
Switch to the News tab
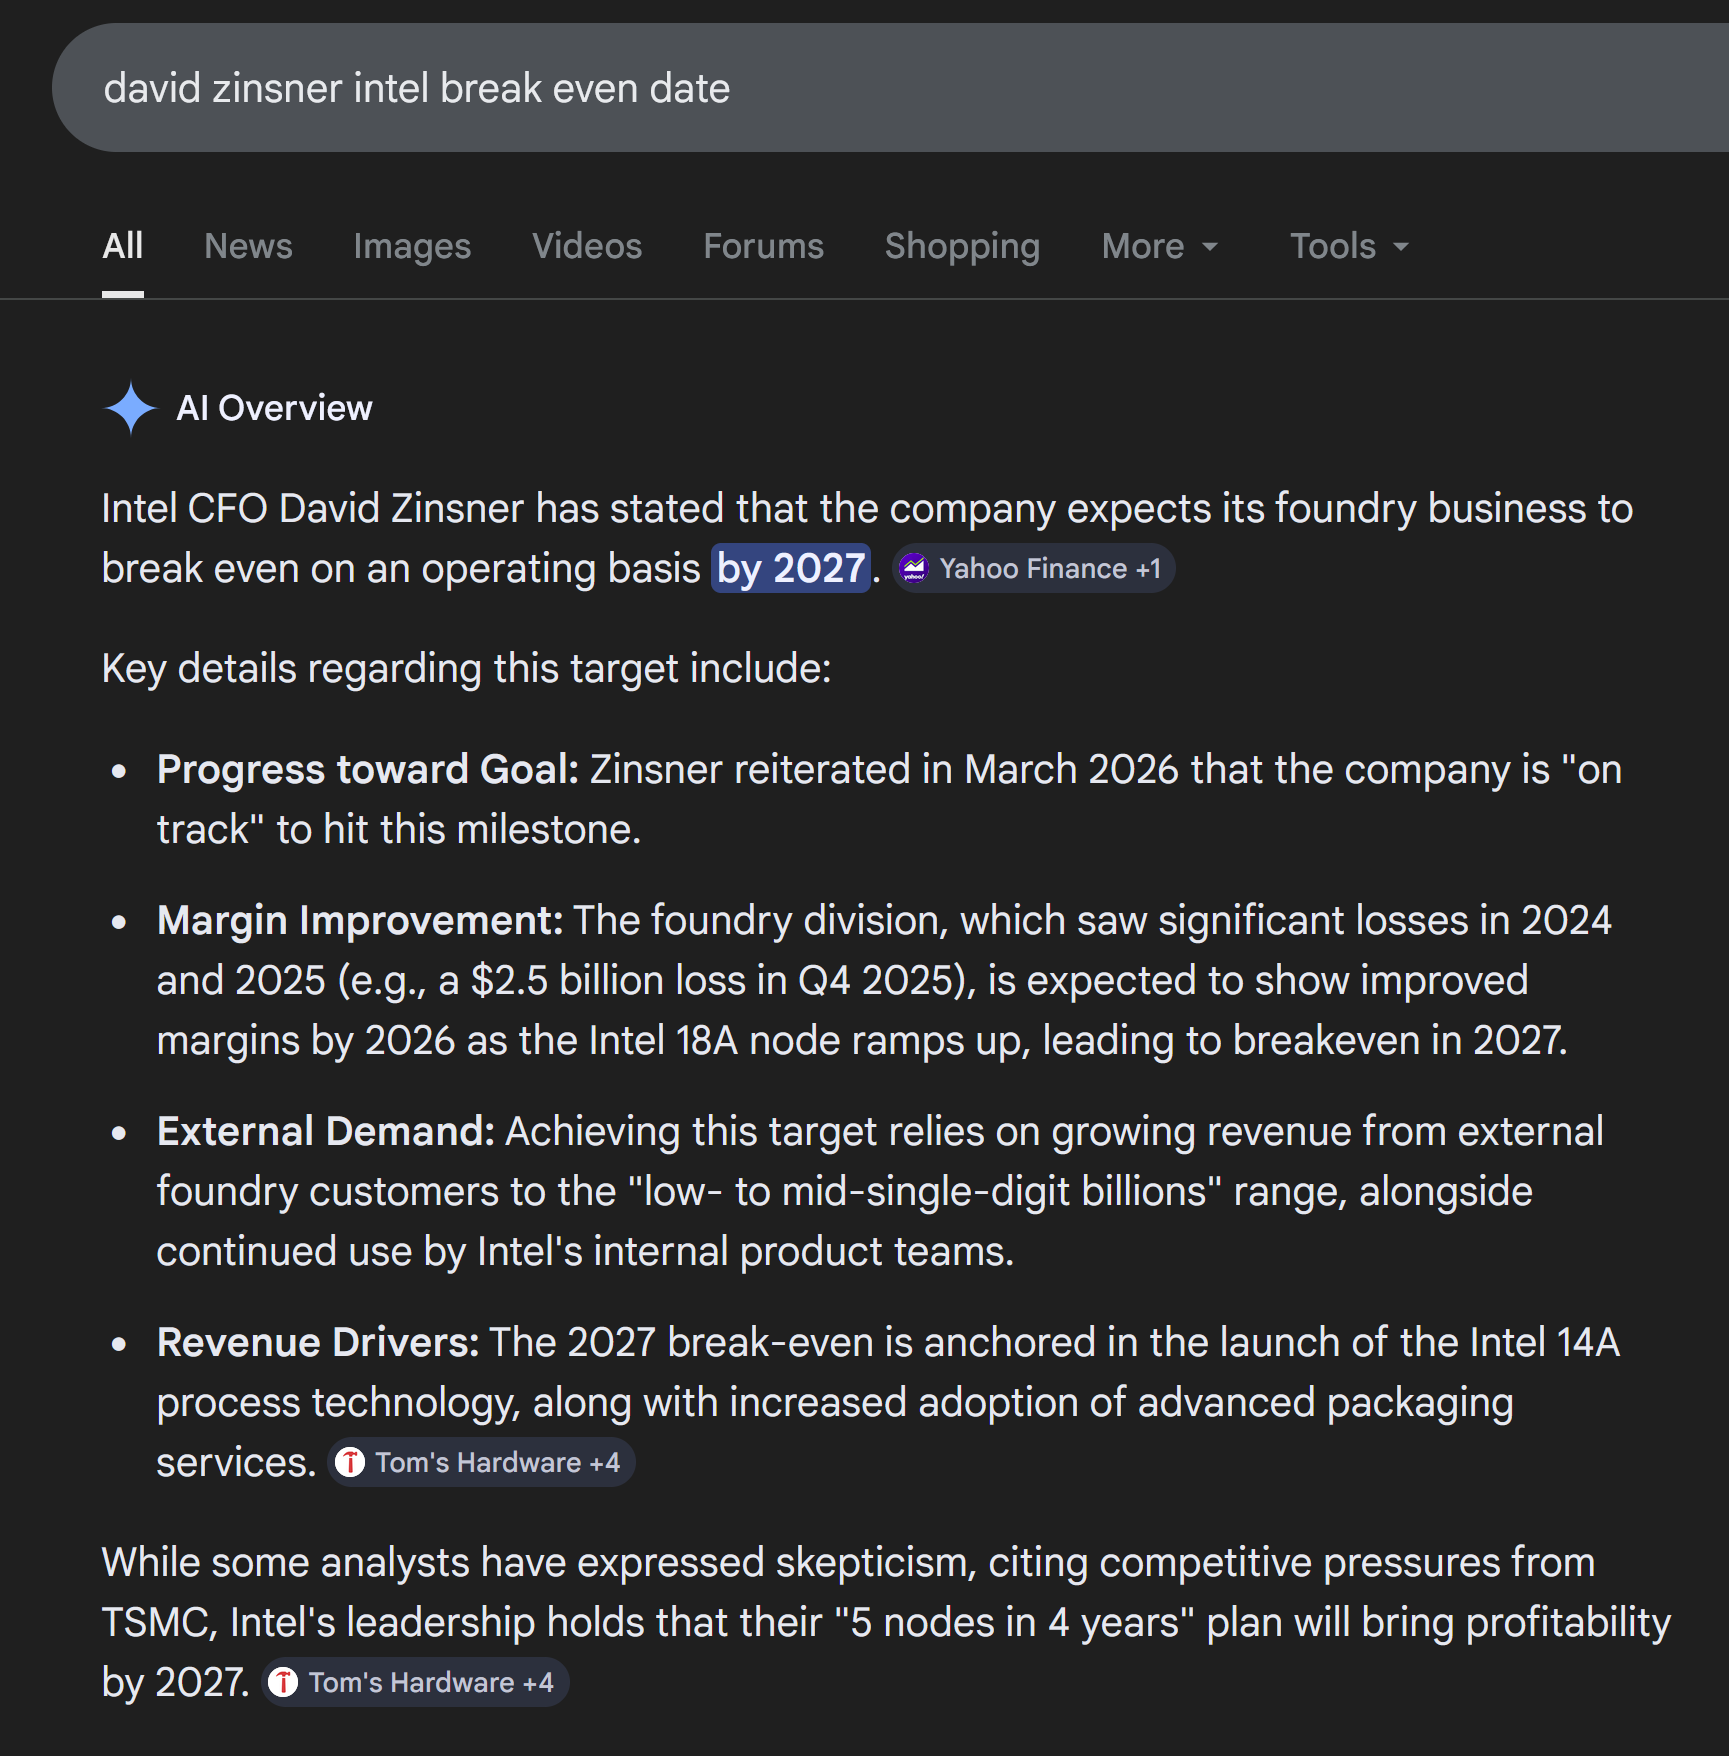click(x=248, y=246)
